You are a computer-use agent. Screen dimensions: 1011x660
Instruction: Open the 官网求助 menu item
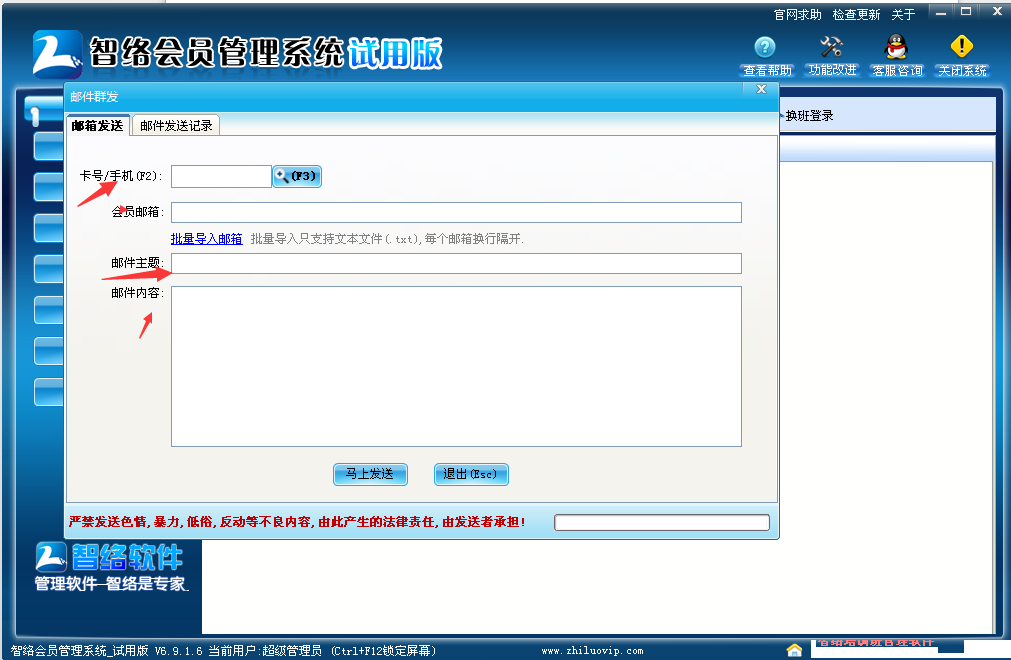click(x=798, y=15)
